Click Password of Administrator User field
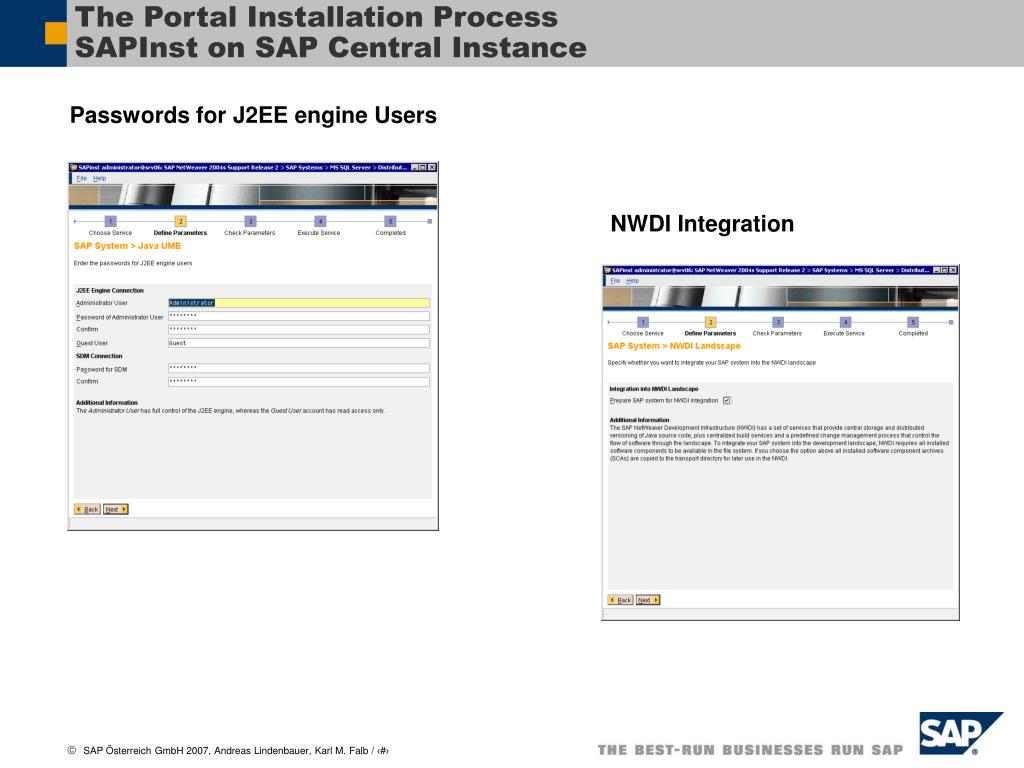 point(299,316)
